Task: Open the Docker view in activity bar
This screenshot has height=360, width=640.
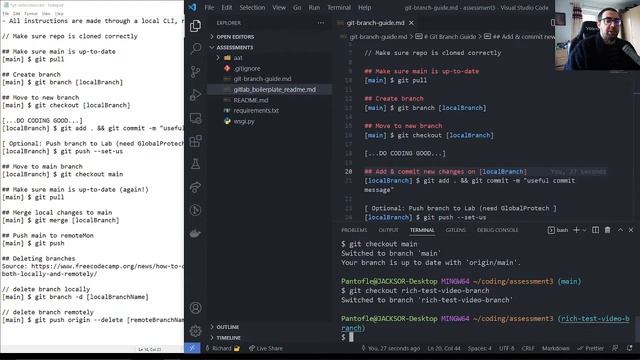Action: point(196,233)
